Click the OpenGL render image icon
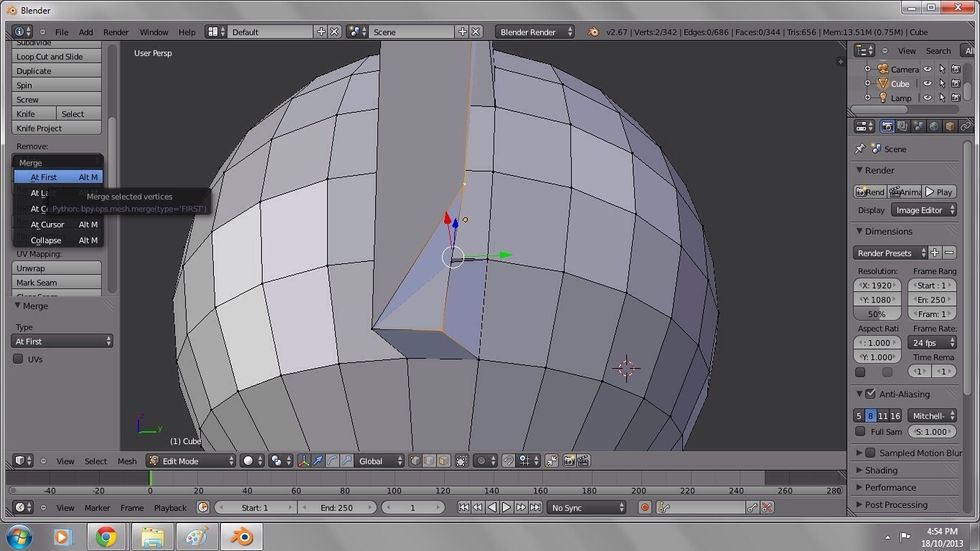Screen dimensions: 980x551 point(569,461)
